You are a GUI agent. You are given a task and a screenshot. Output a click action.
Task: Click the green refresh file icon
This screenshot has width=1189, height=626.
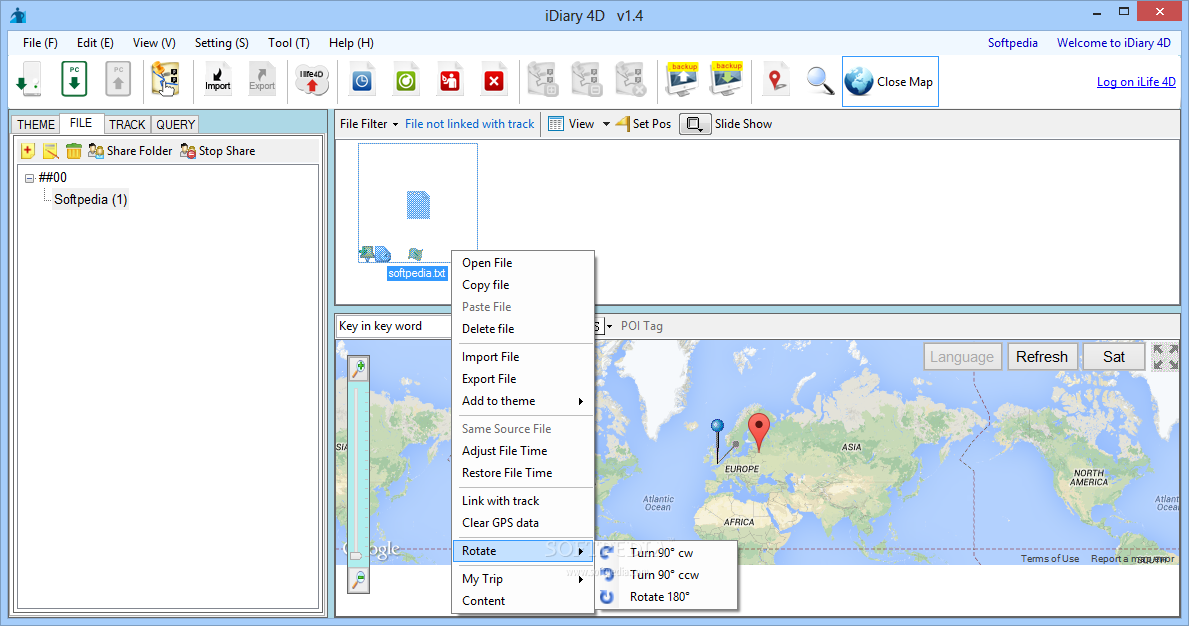point(406,79)
